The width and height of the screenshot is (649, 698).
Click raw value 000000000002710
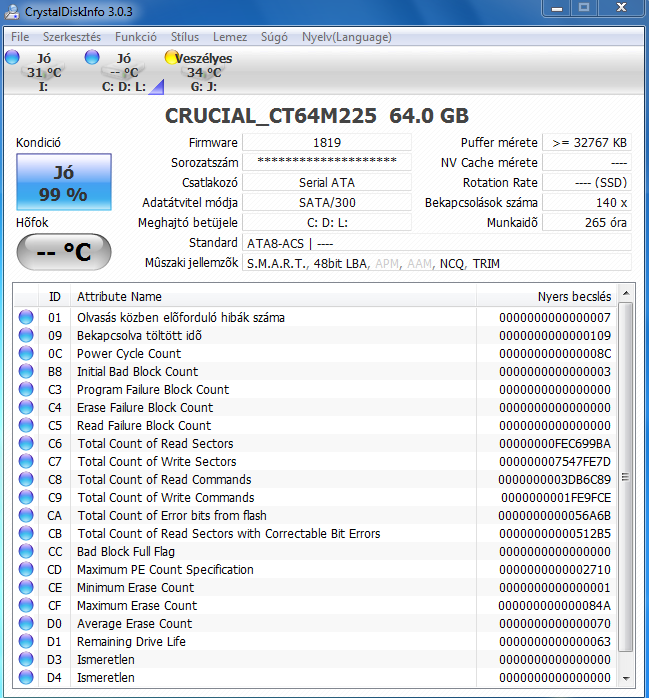pos(555,569)
